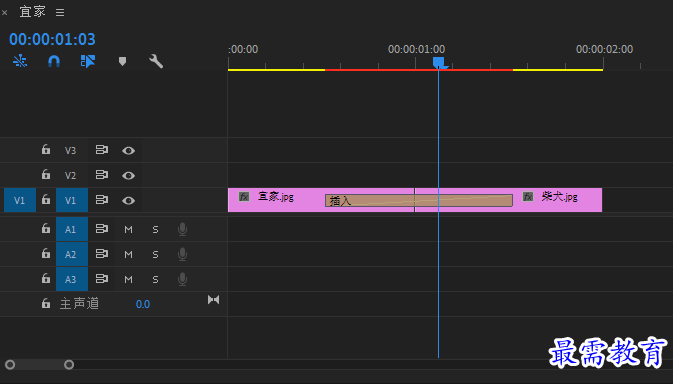673x384 pixels.
Task: Click the master track output assignment icon
Action: point(213,299)
